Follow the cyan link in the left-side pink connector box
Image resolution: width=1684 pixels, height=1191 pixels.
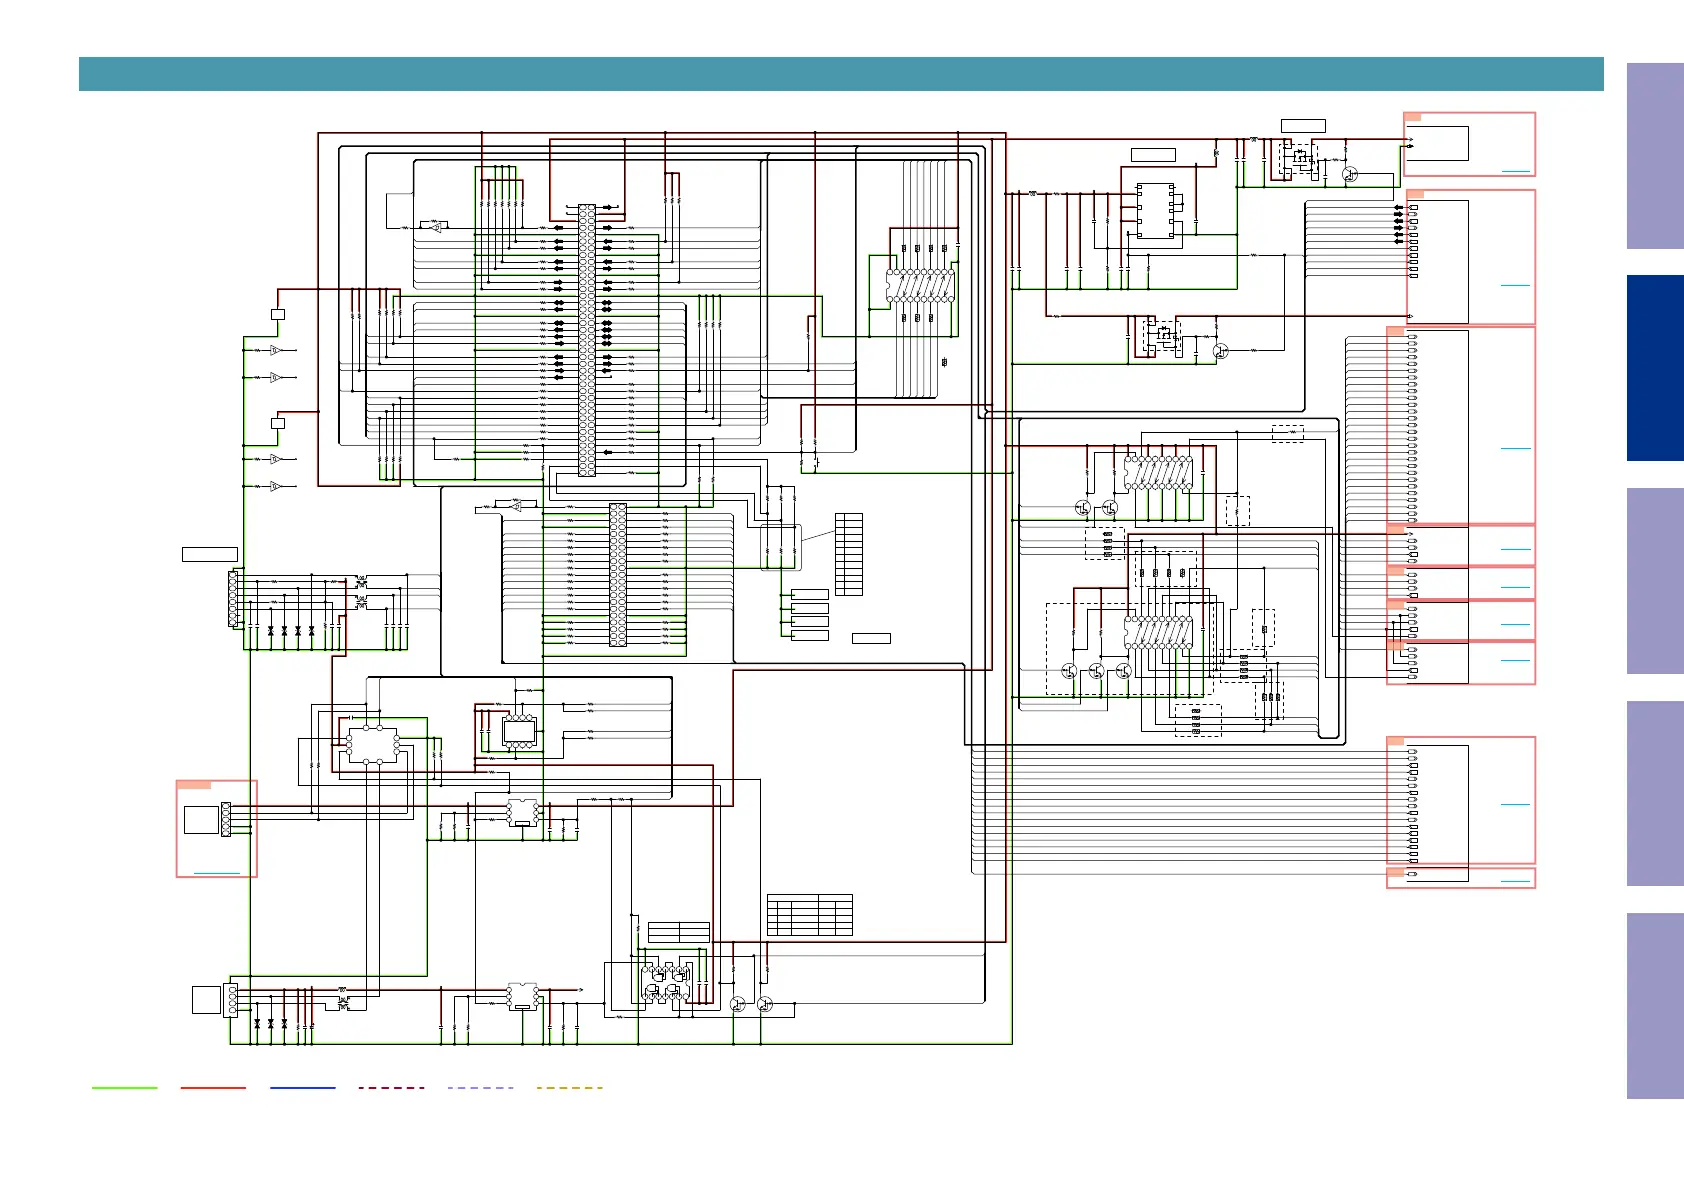tap(217, 873)
